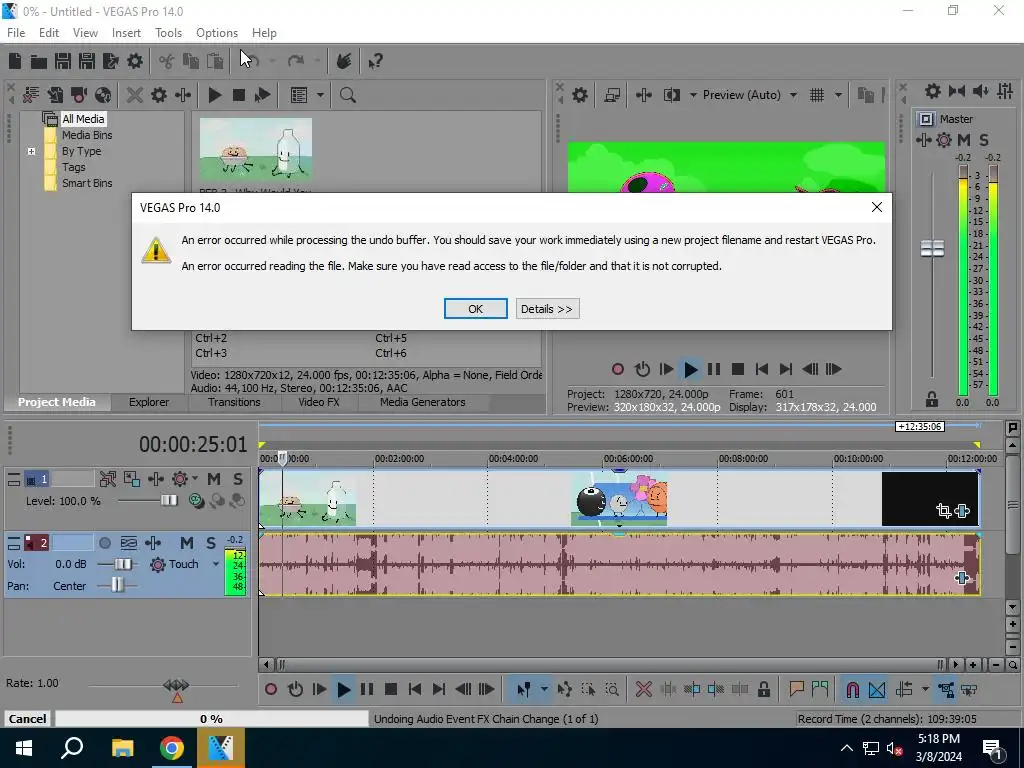Screen dimensions: 1024x768
Task: Select the Zoom Edit Tool in bottom toolbar
Action: [612, 689]
